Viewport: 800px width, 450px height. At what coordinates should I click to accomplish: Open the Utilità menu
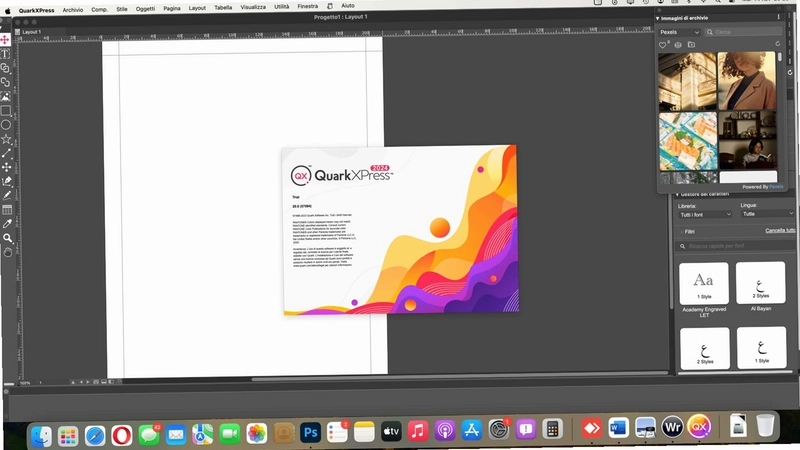282,7
